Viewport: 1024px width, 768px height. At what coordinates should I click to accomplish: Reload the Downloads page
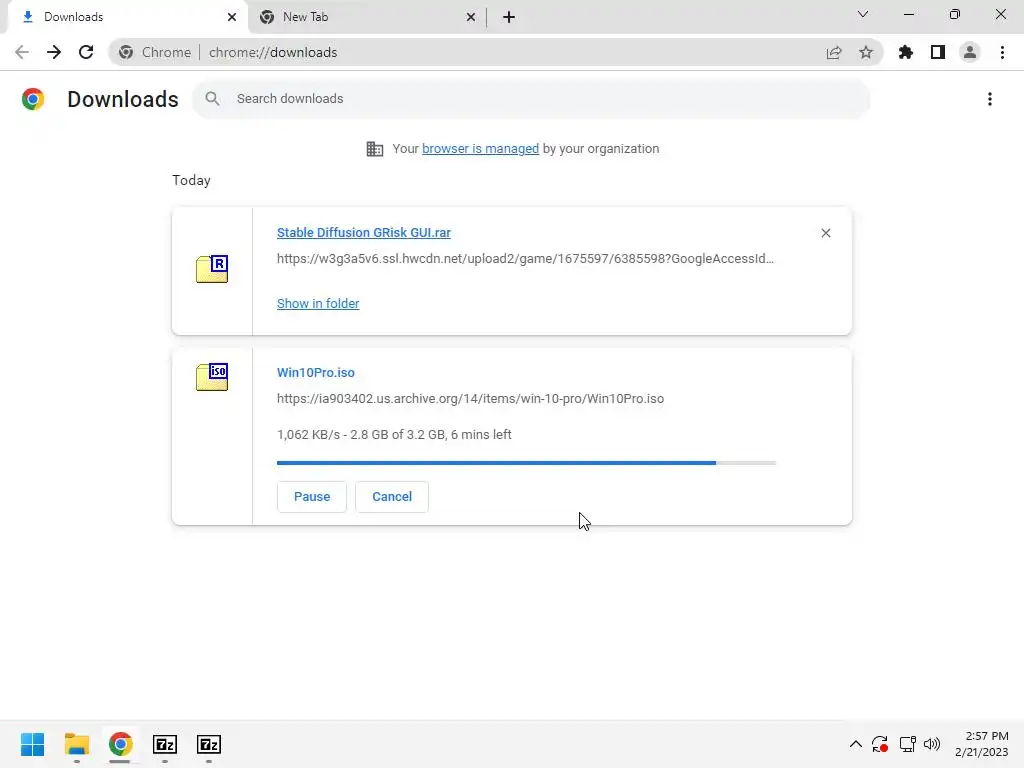(x=86, y=52)
